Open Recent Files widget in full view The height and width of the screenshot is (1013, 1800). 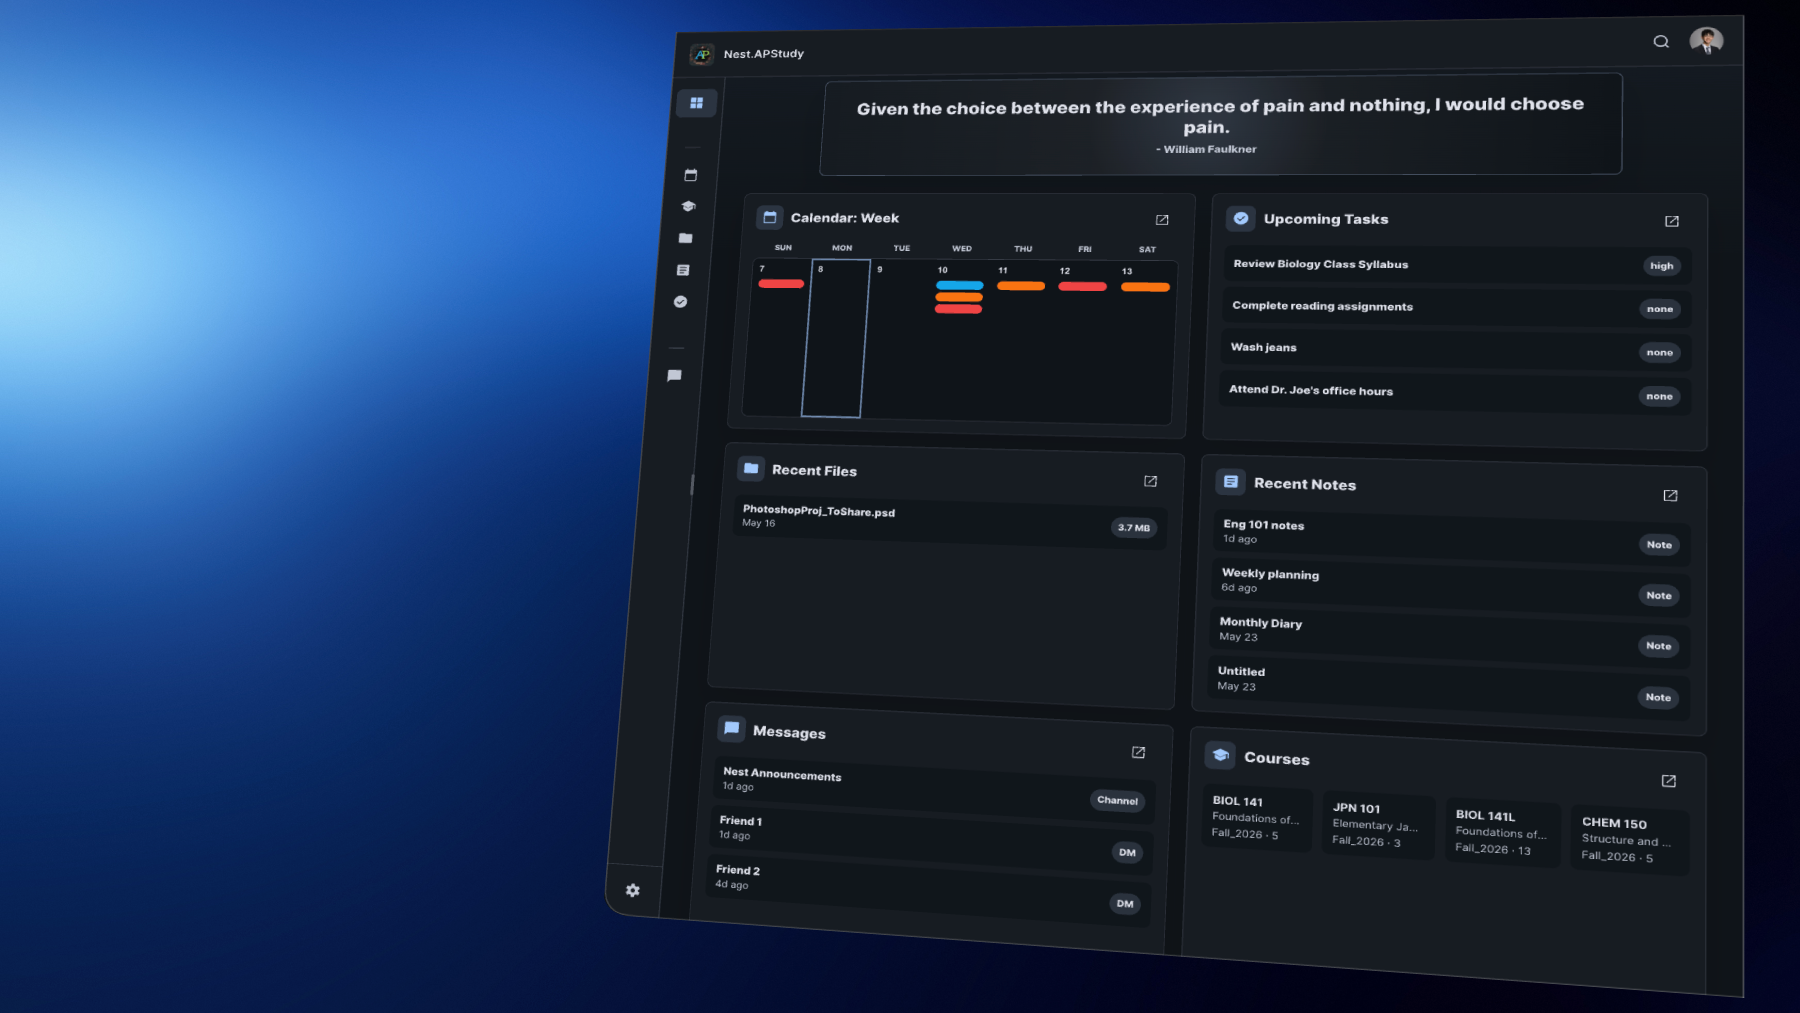tap(1151, 481)
